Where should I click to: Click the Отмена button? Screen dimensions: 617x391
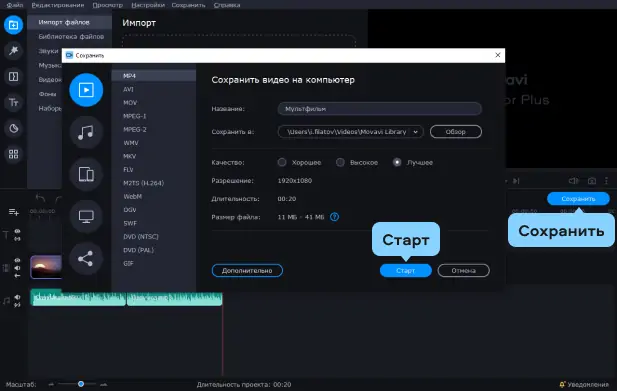tap(464, 271)
